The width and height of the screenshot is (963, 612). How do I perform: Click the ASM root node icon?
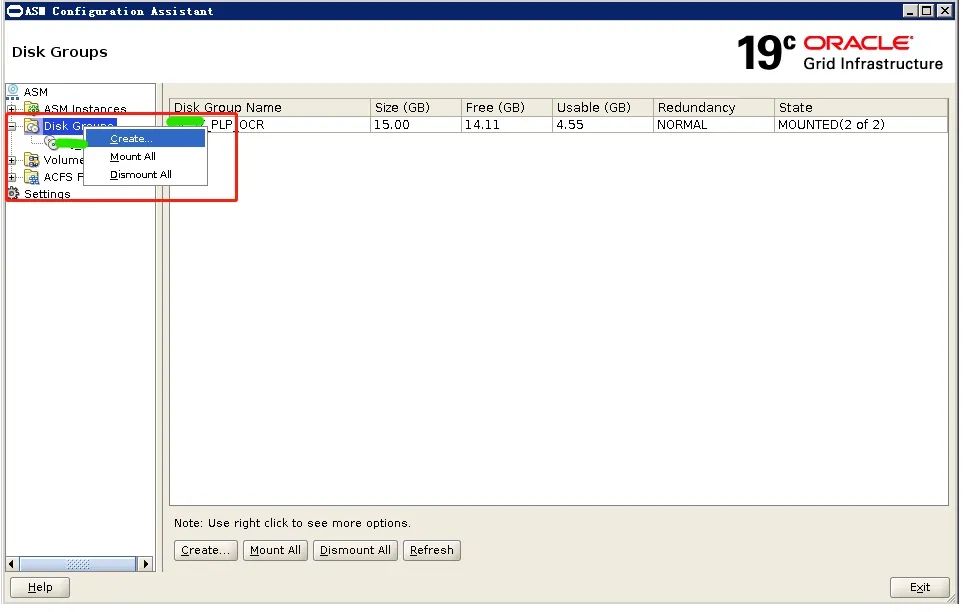coord(13,92)
